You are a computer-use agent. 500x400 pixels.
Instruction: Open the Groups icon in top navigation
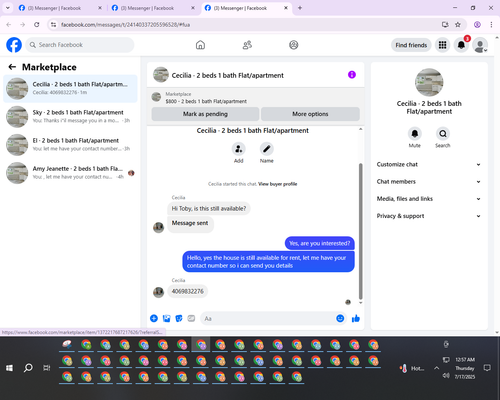tap(294, 45)
